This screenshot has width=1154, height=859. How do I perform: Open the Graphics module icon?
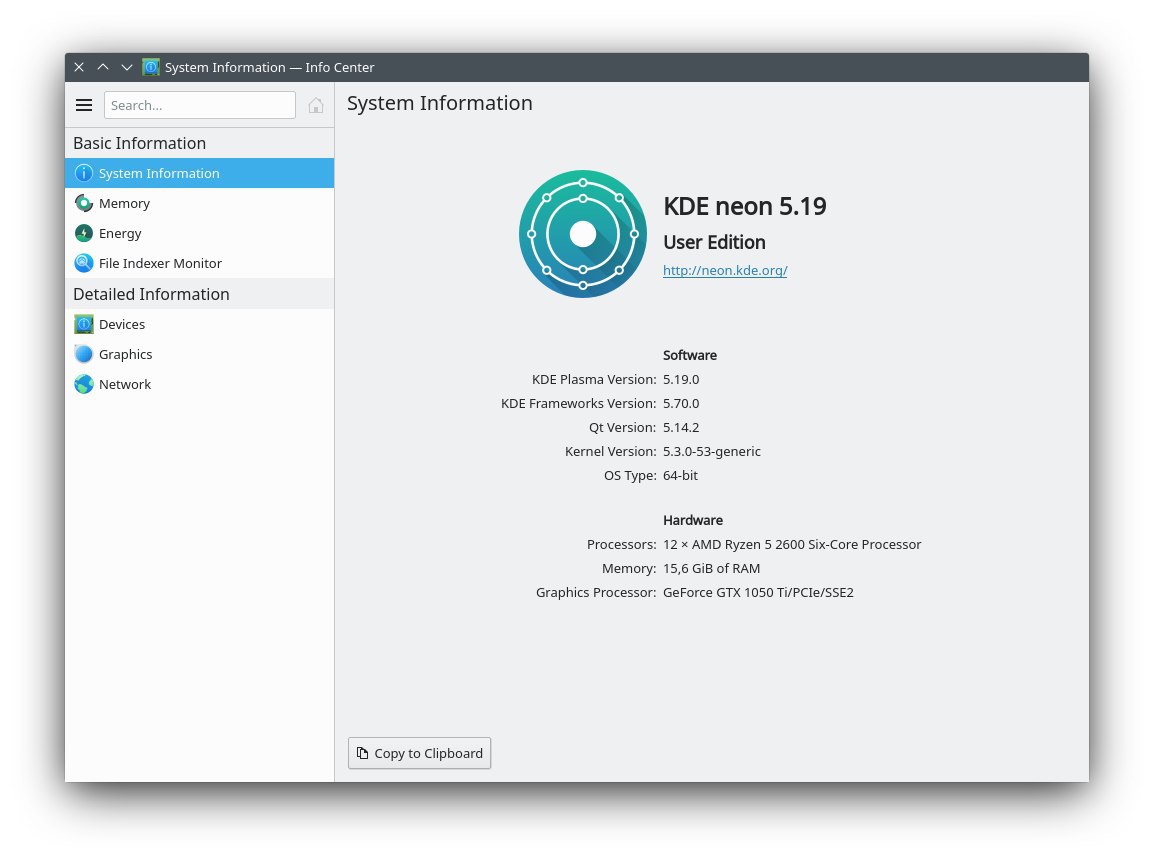pyautogui.click(x=84, y=354)
